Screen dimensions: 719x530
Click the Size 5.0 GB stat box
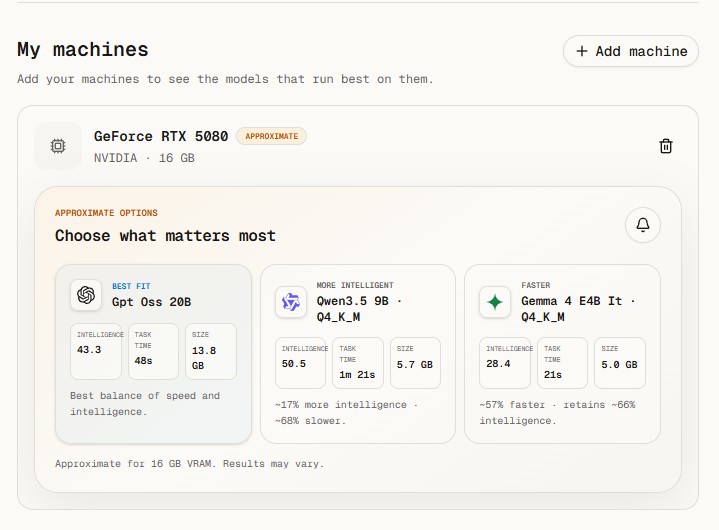(620, 363)
